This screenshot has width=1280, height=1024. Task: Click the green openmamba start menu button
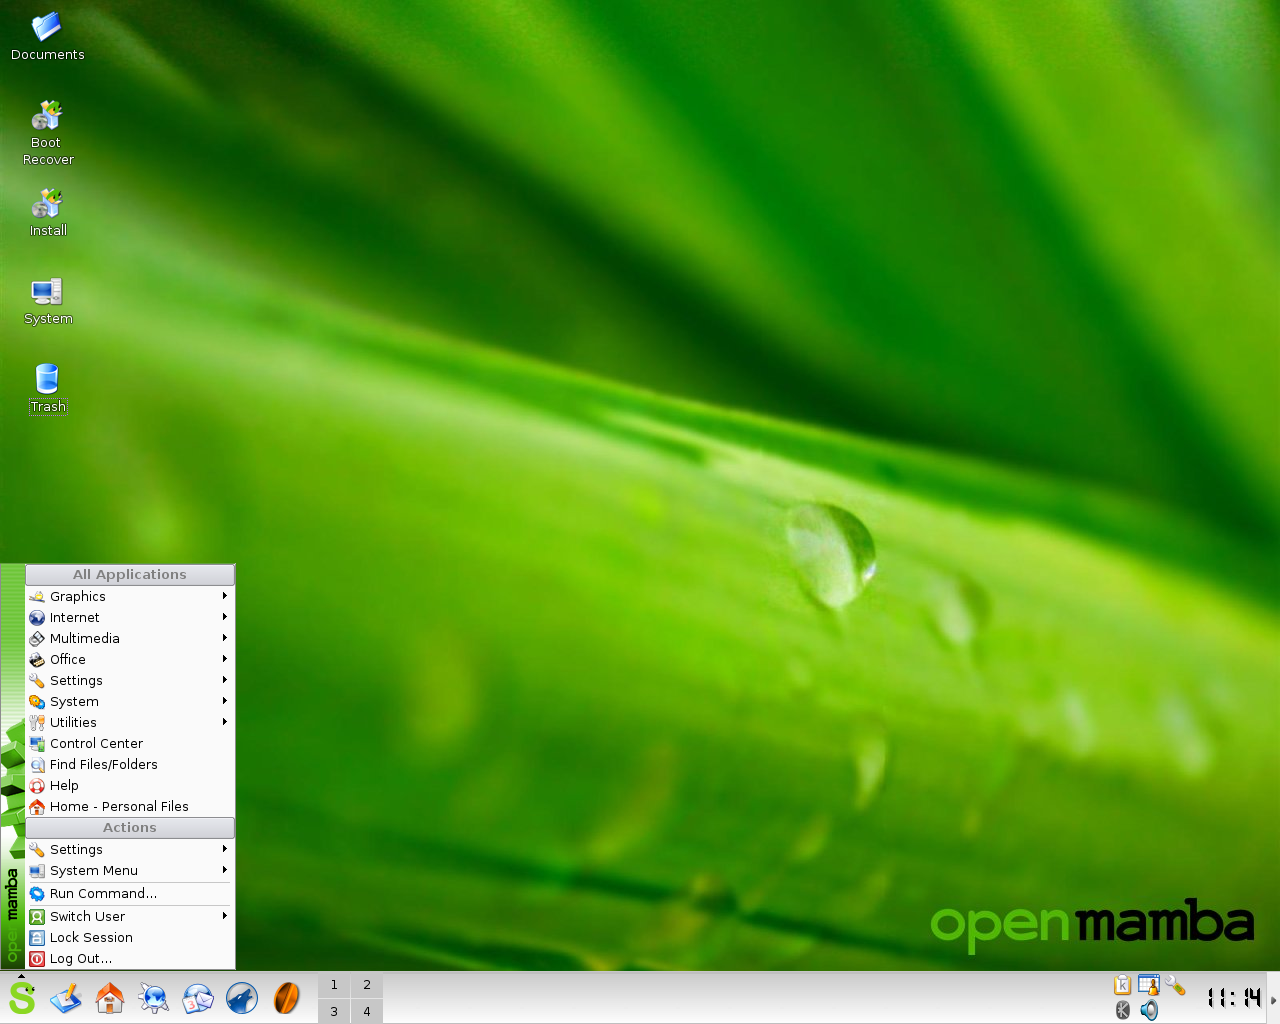point(22,998)
